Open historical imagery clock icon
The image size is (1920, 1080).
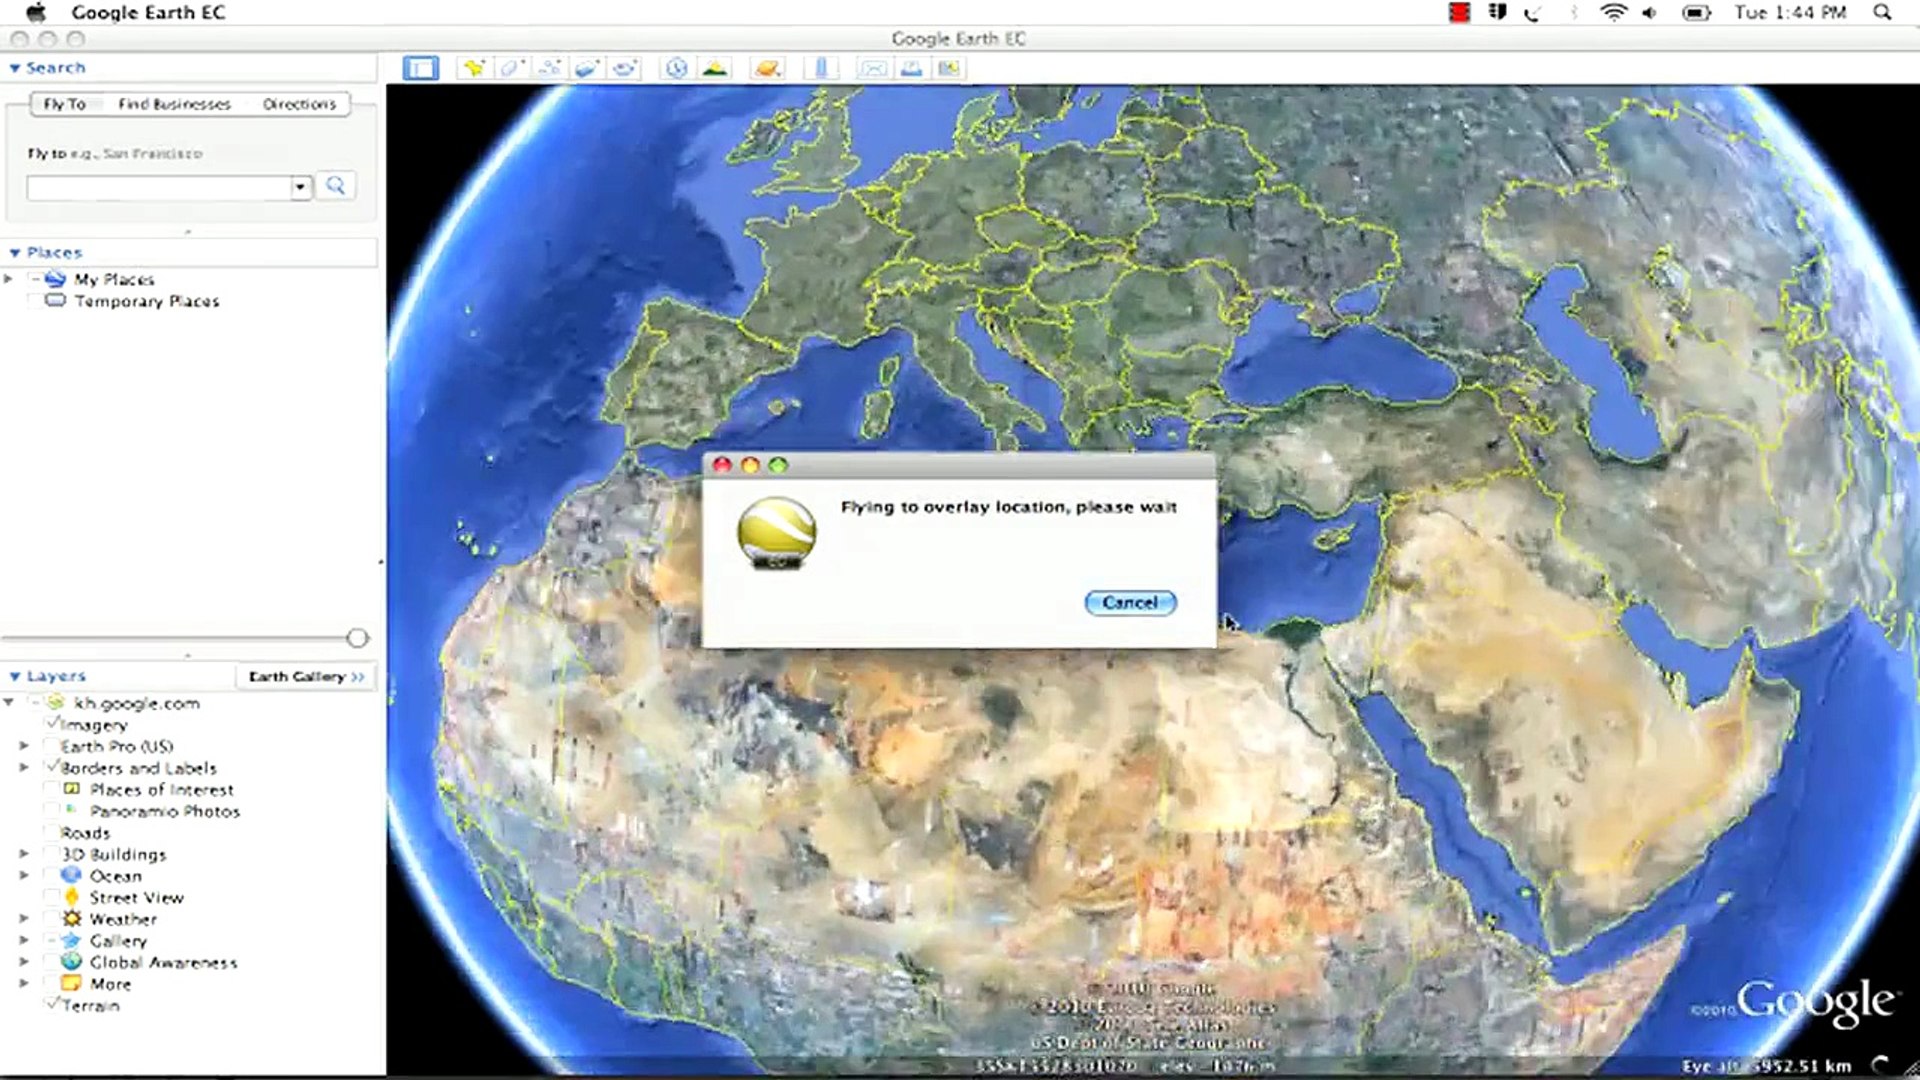click(677, 68)
